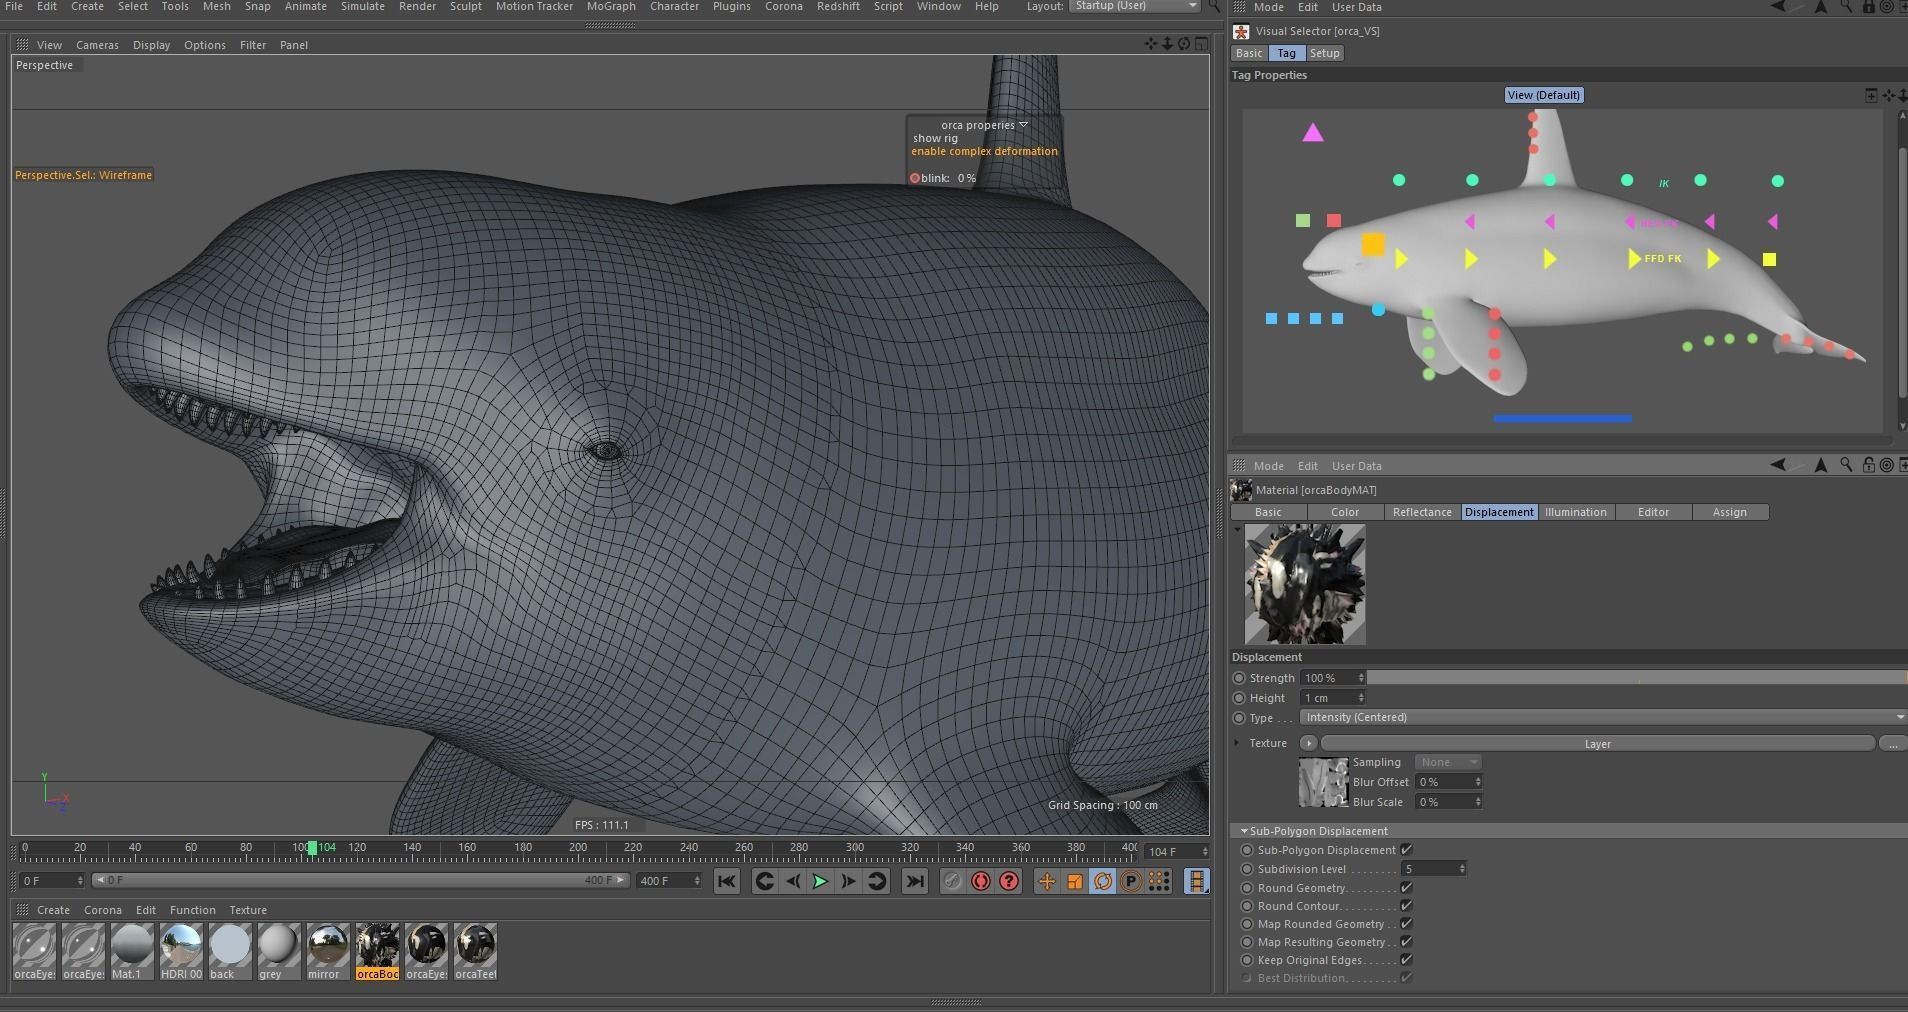Viewport: 1908px width, 1012px height.
Task: Collapse Sub-Polygon Displacement section
Action: click(1245, 831)
